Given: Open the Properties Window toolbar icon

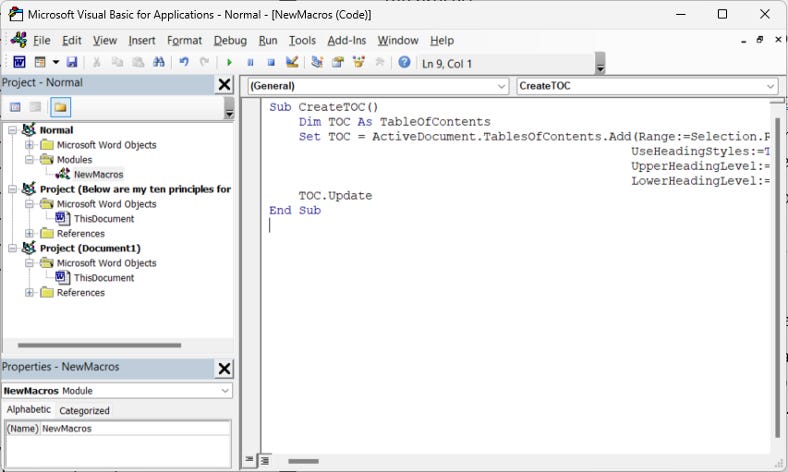Looking at the screenshot, I should (x=338, y=62).
